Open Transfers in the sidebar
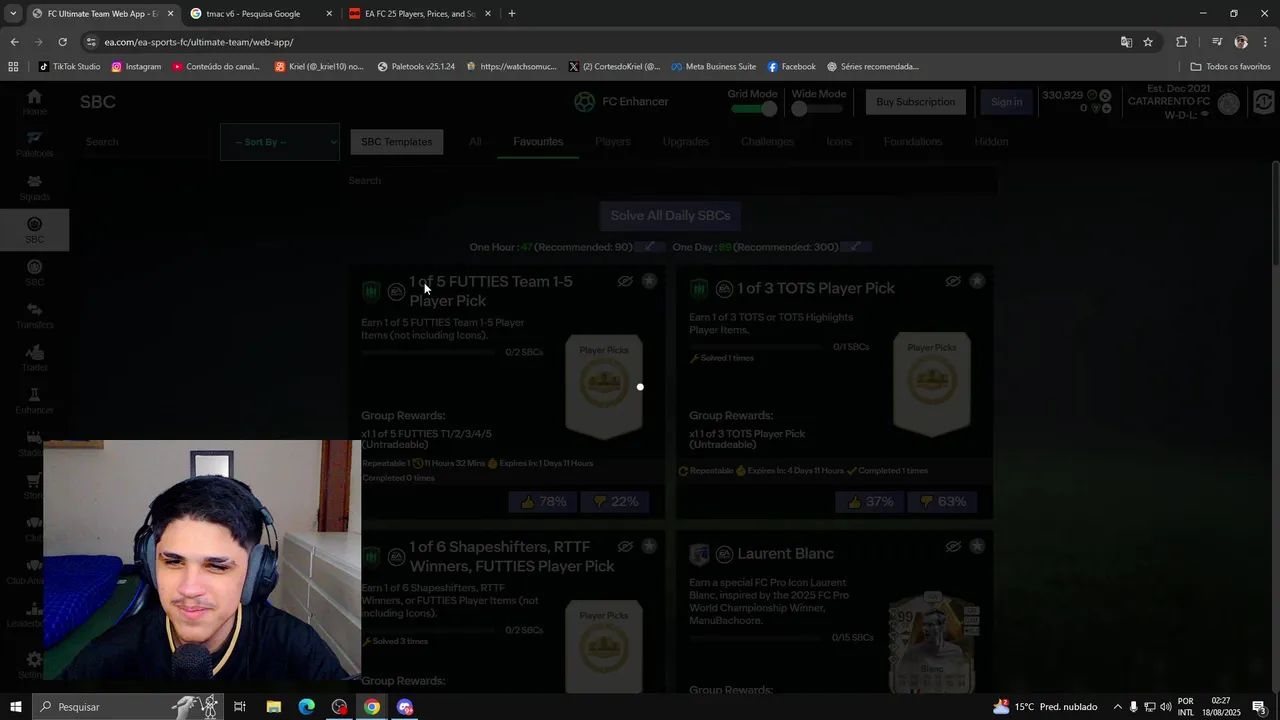The height and width of the screenshot is (720, 1280). point(34,315)
